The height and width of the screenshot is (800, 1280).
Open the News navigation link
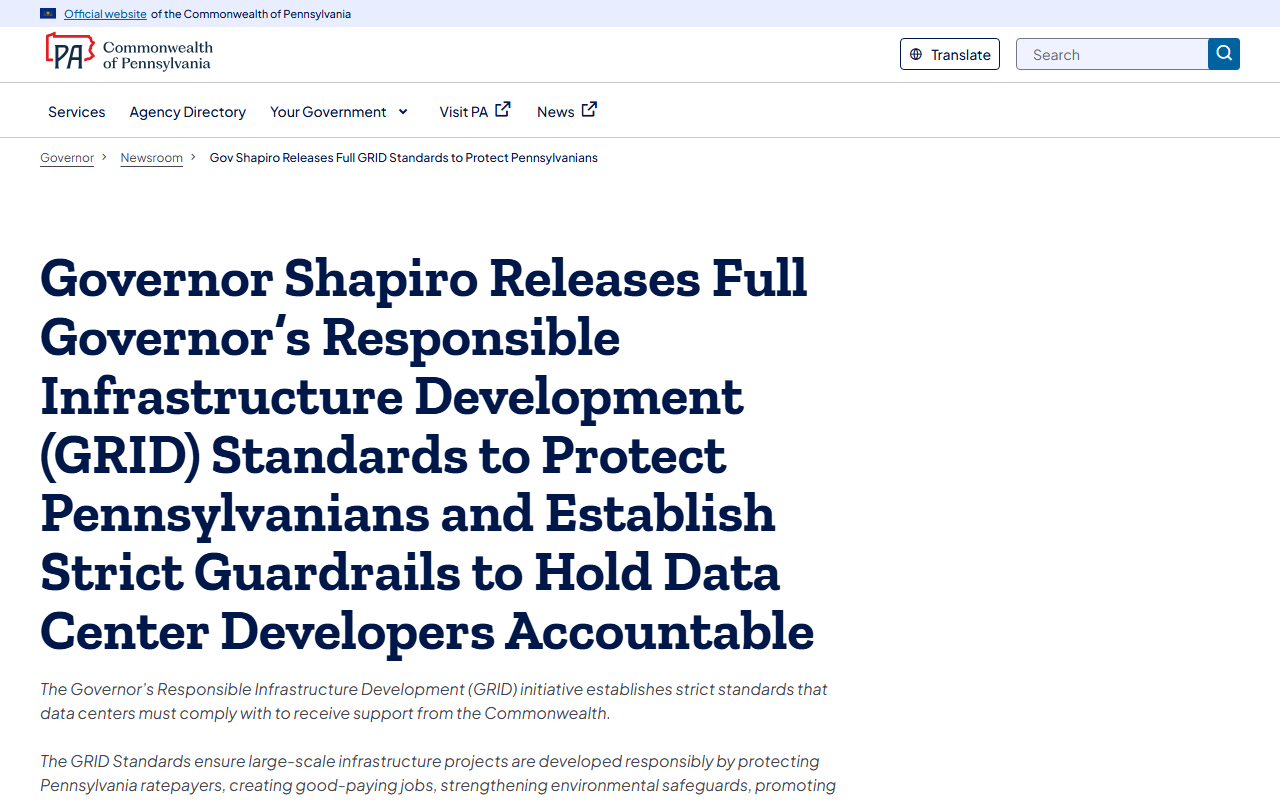567,111
